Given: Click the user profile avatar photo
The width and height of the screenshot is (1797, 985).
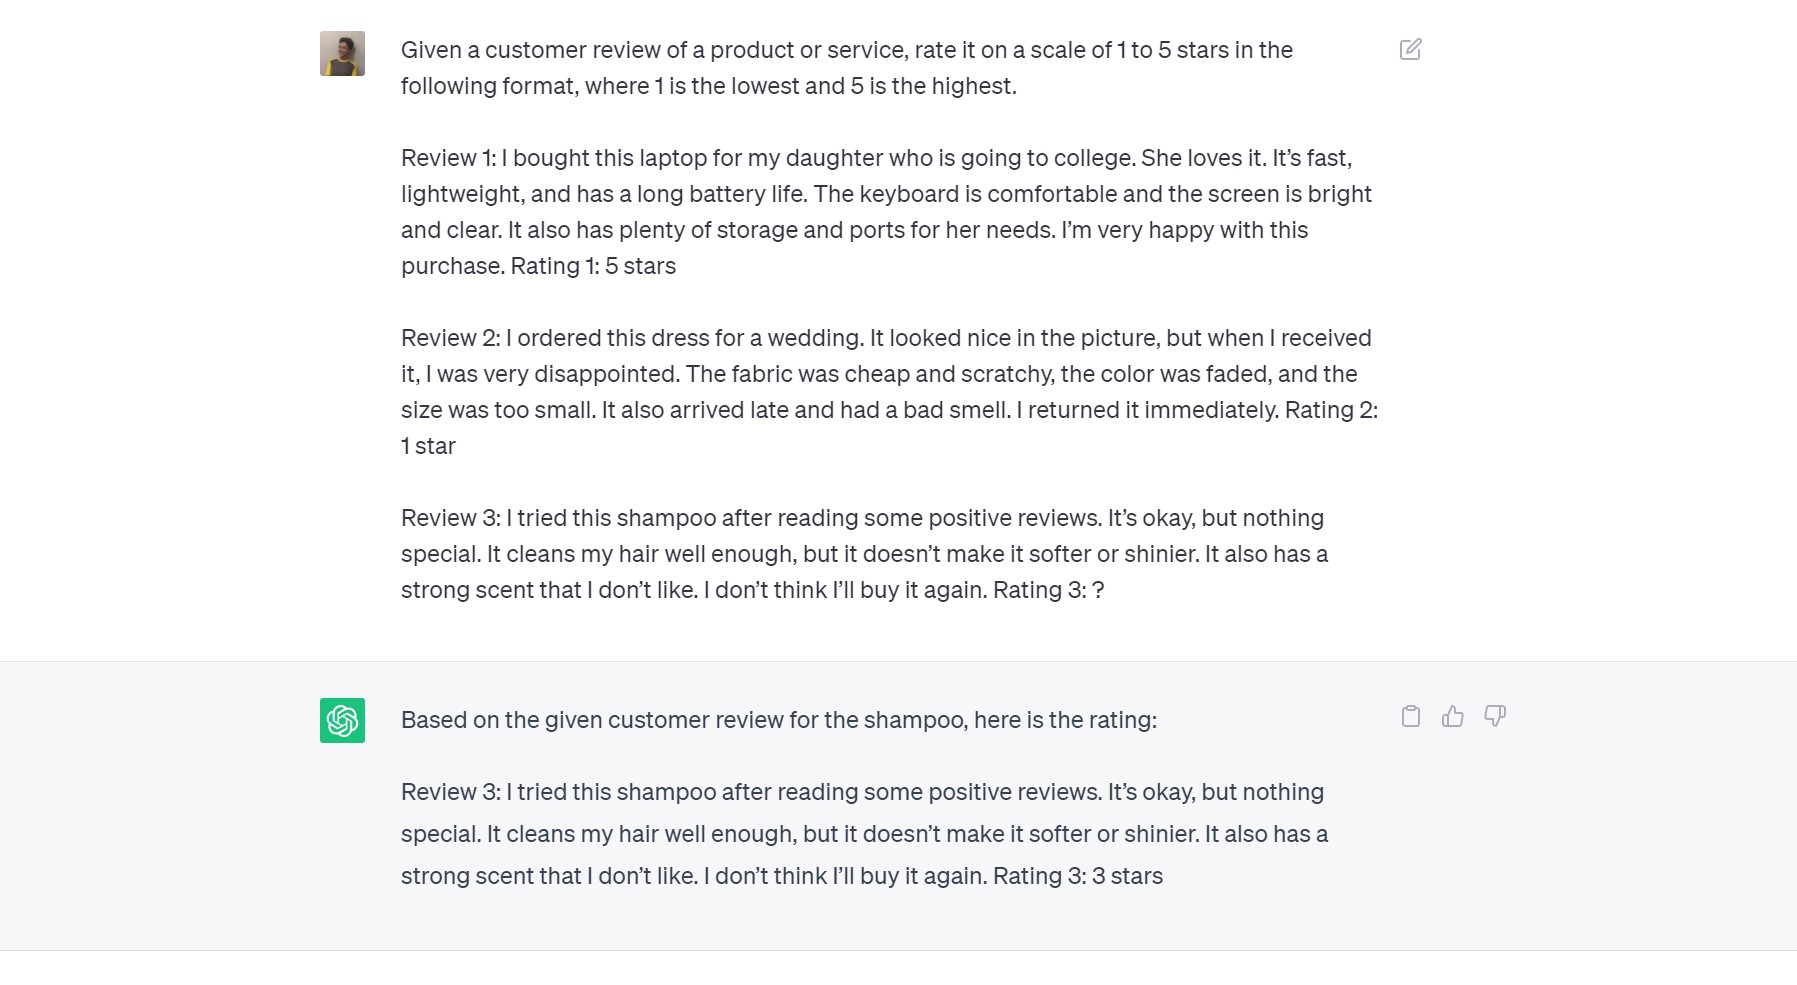Looking at the screenshot, I should (x=342, y=54).
